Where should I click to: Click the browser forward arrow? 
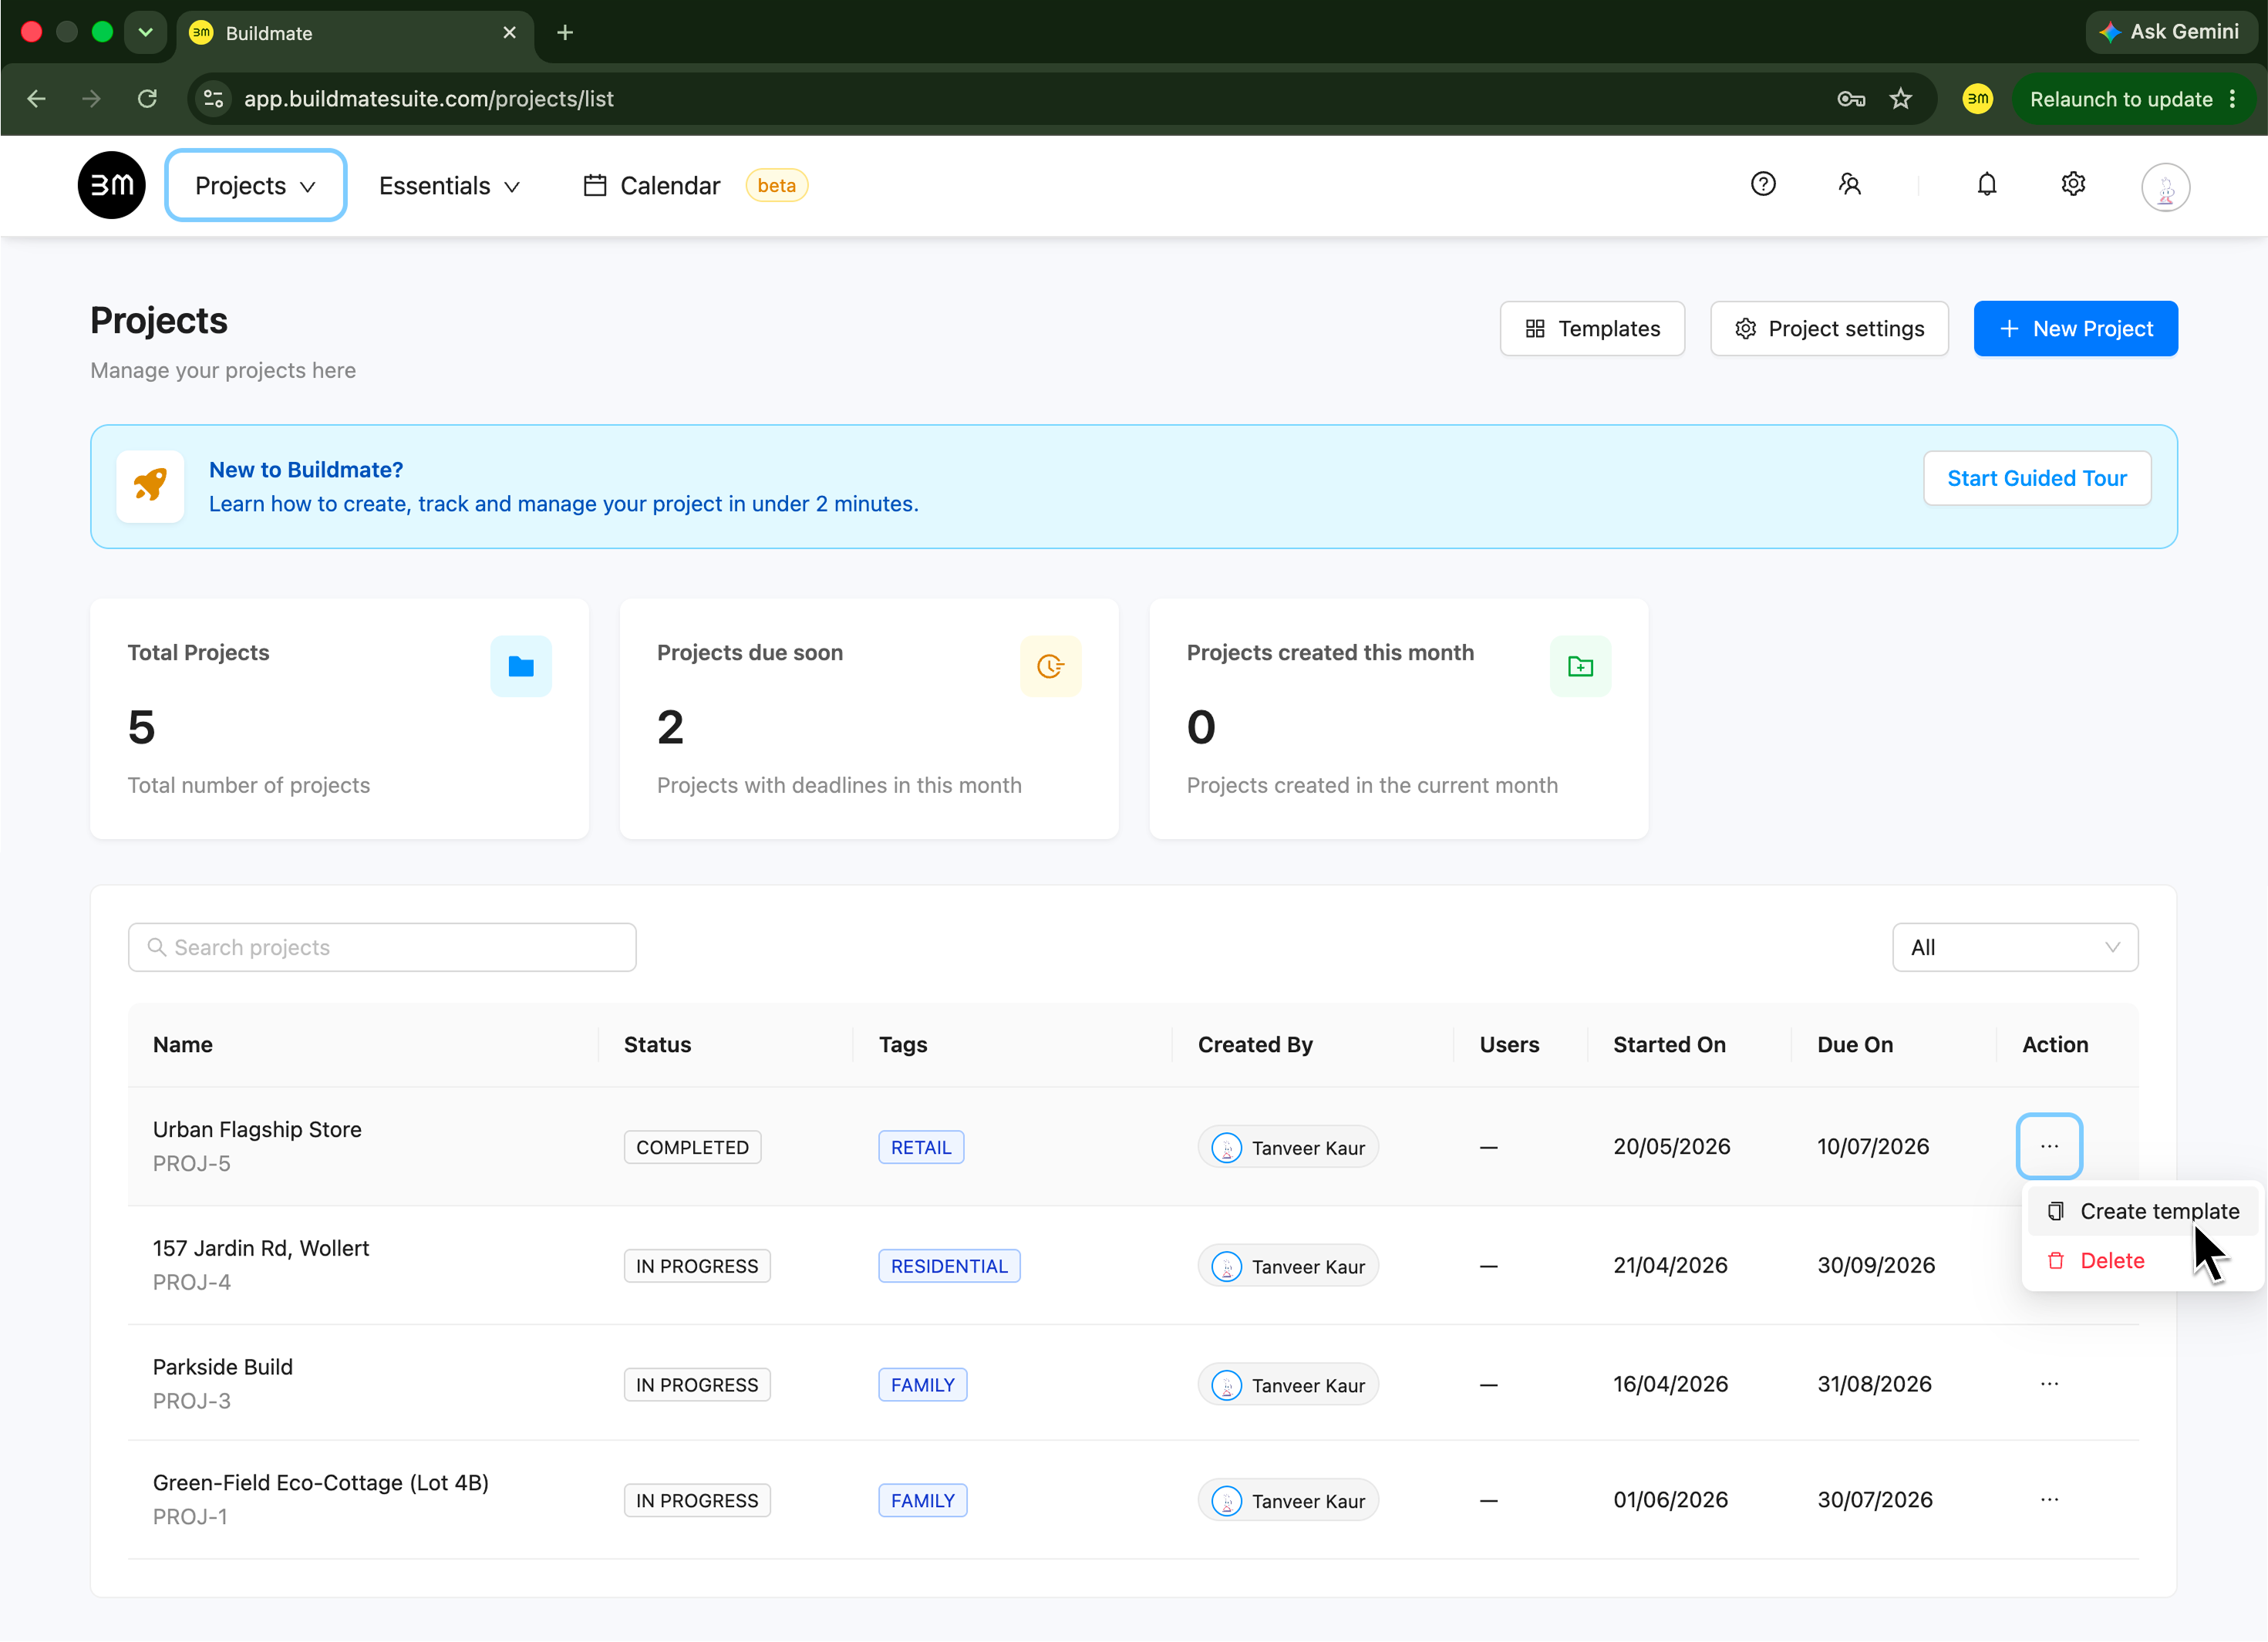91,99
